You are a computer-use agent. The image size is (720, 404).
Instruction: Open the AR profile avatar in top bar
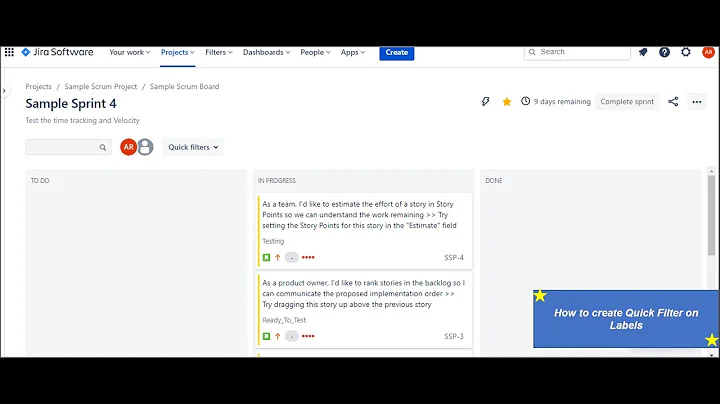[708, 52]
